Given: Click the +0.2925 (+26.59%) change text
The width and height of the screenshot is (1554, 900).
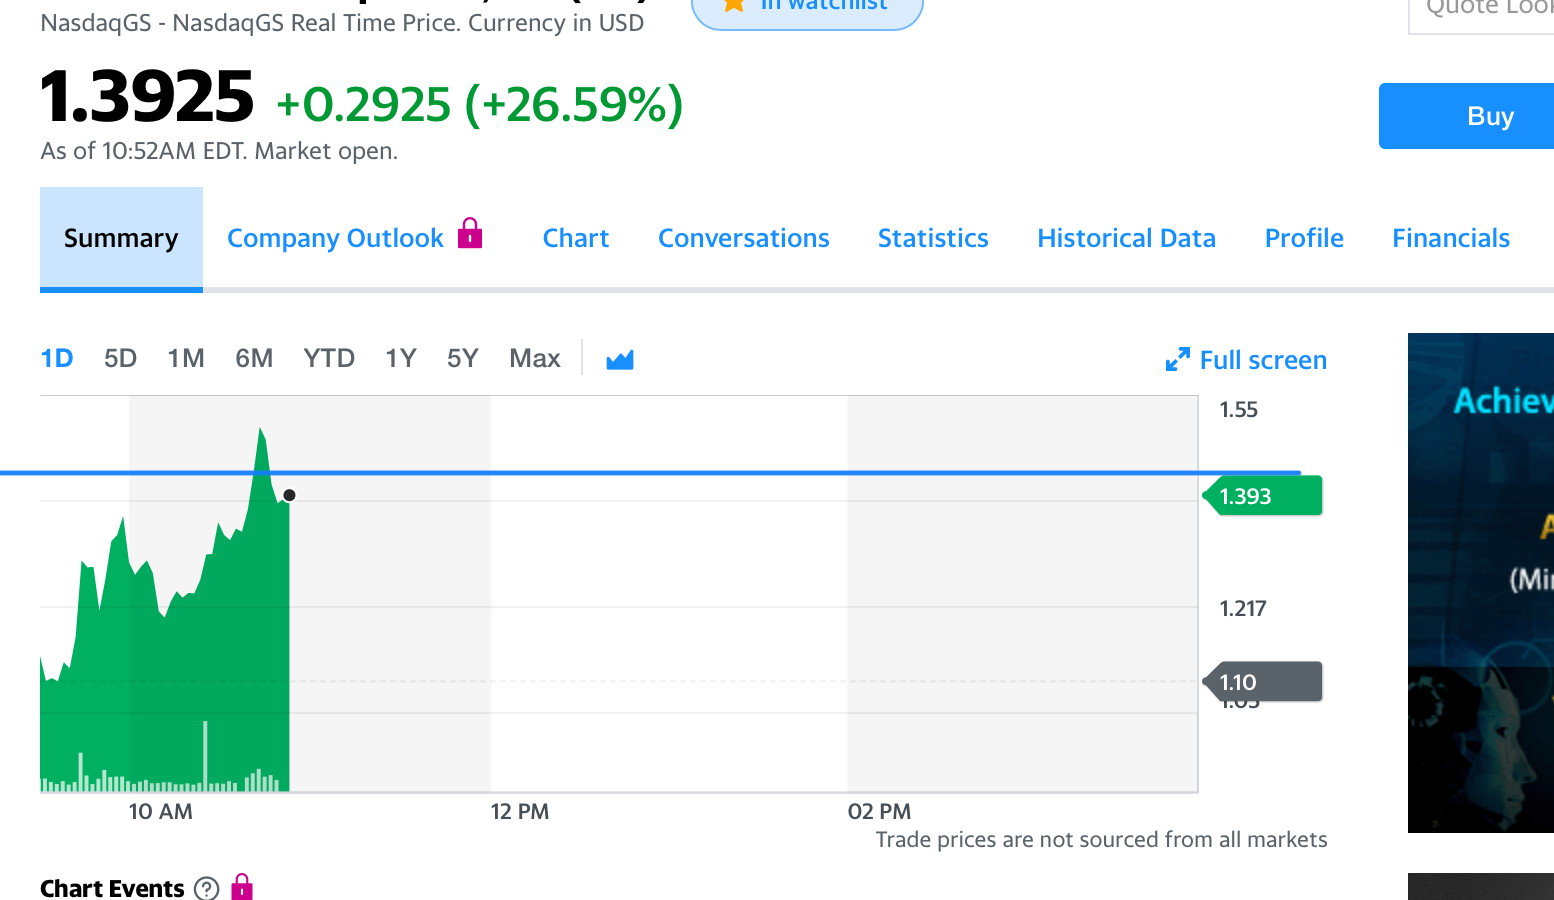Looking at the screenshot, I should coord(480,104).
